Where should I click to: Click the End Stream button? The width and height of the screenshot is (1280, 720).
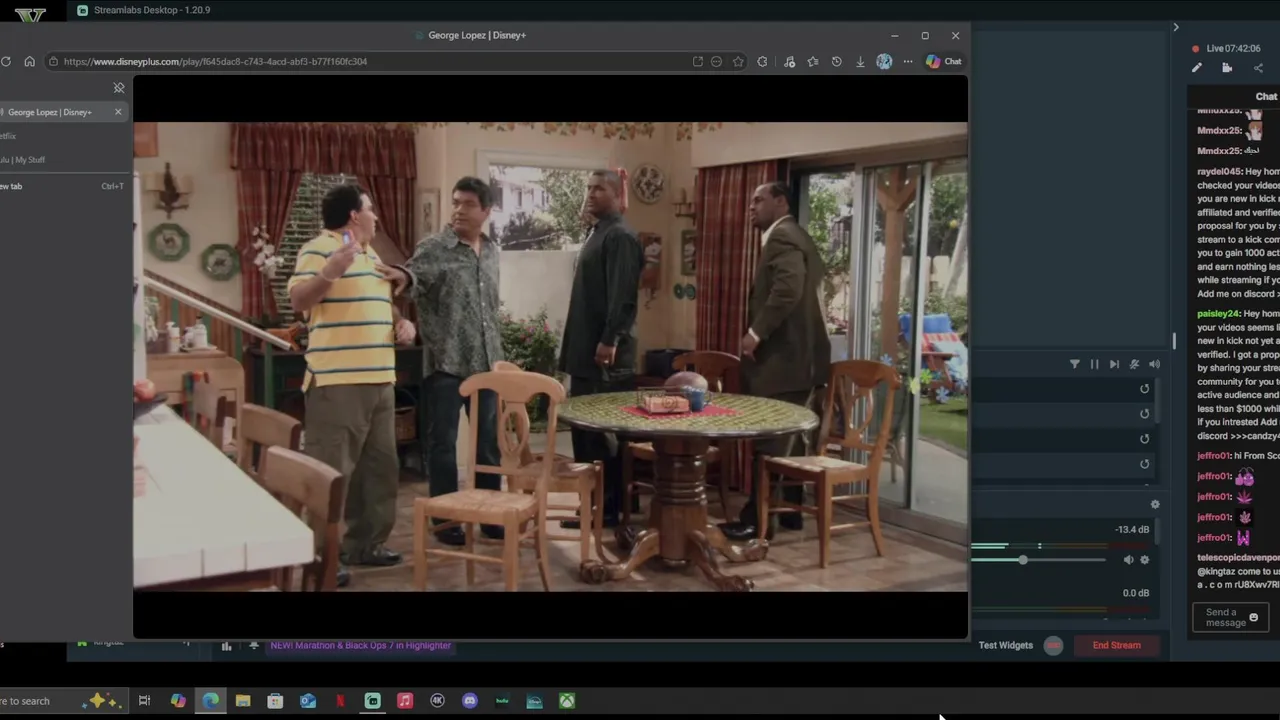click(1116, 645)
